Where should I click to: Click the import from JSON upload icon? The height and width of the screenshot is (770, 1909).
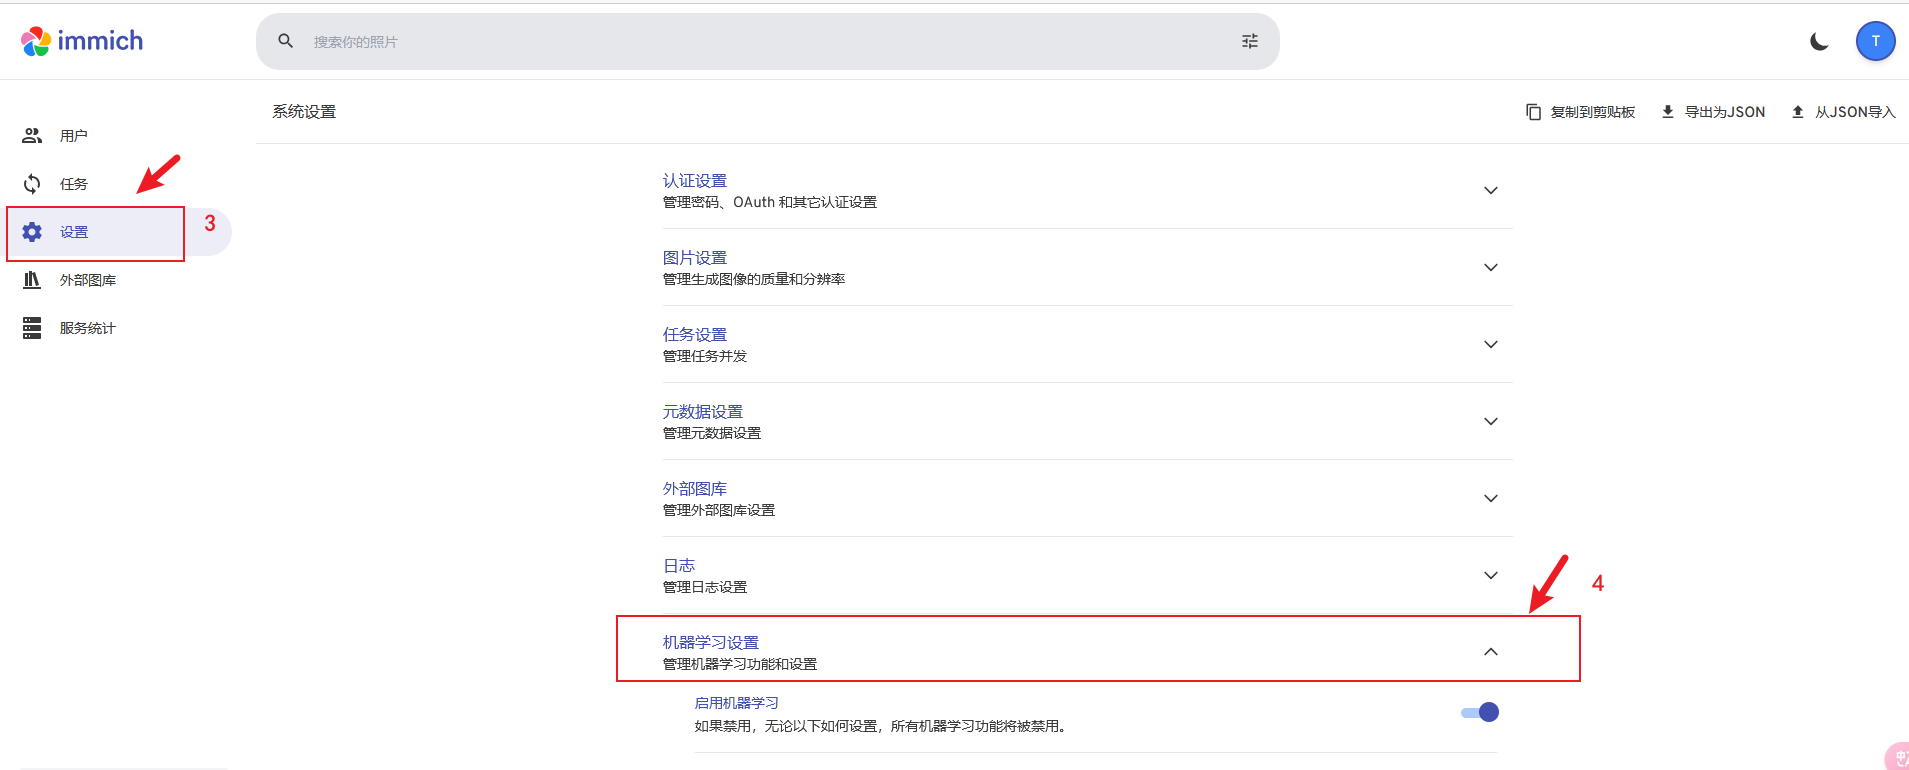coord(1797,112)
